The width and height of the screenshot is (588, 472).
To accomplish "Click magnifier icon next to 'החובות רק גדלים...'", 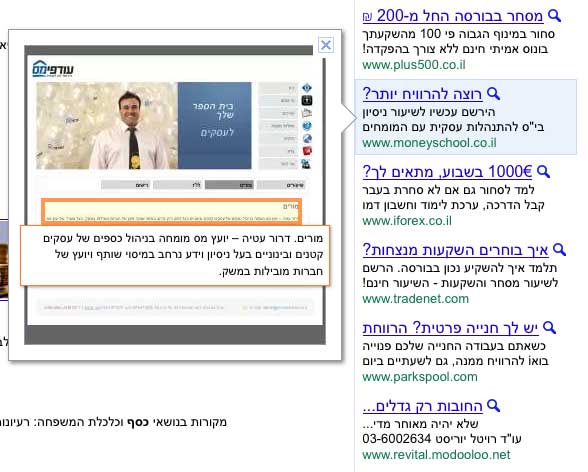I will 493,406.
